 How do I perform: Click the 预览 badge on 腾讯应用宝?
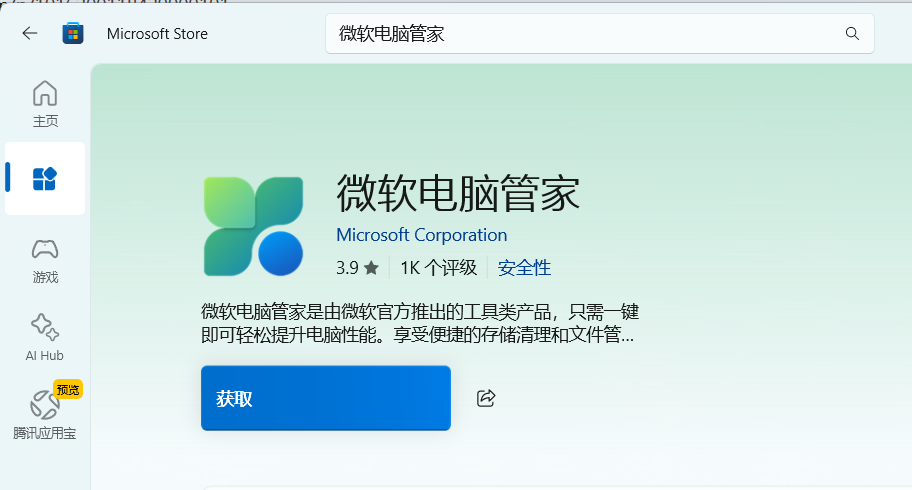click(x=67, y=389)
